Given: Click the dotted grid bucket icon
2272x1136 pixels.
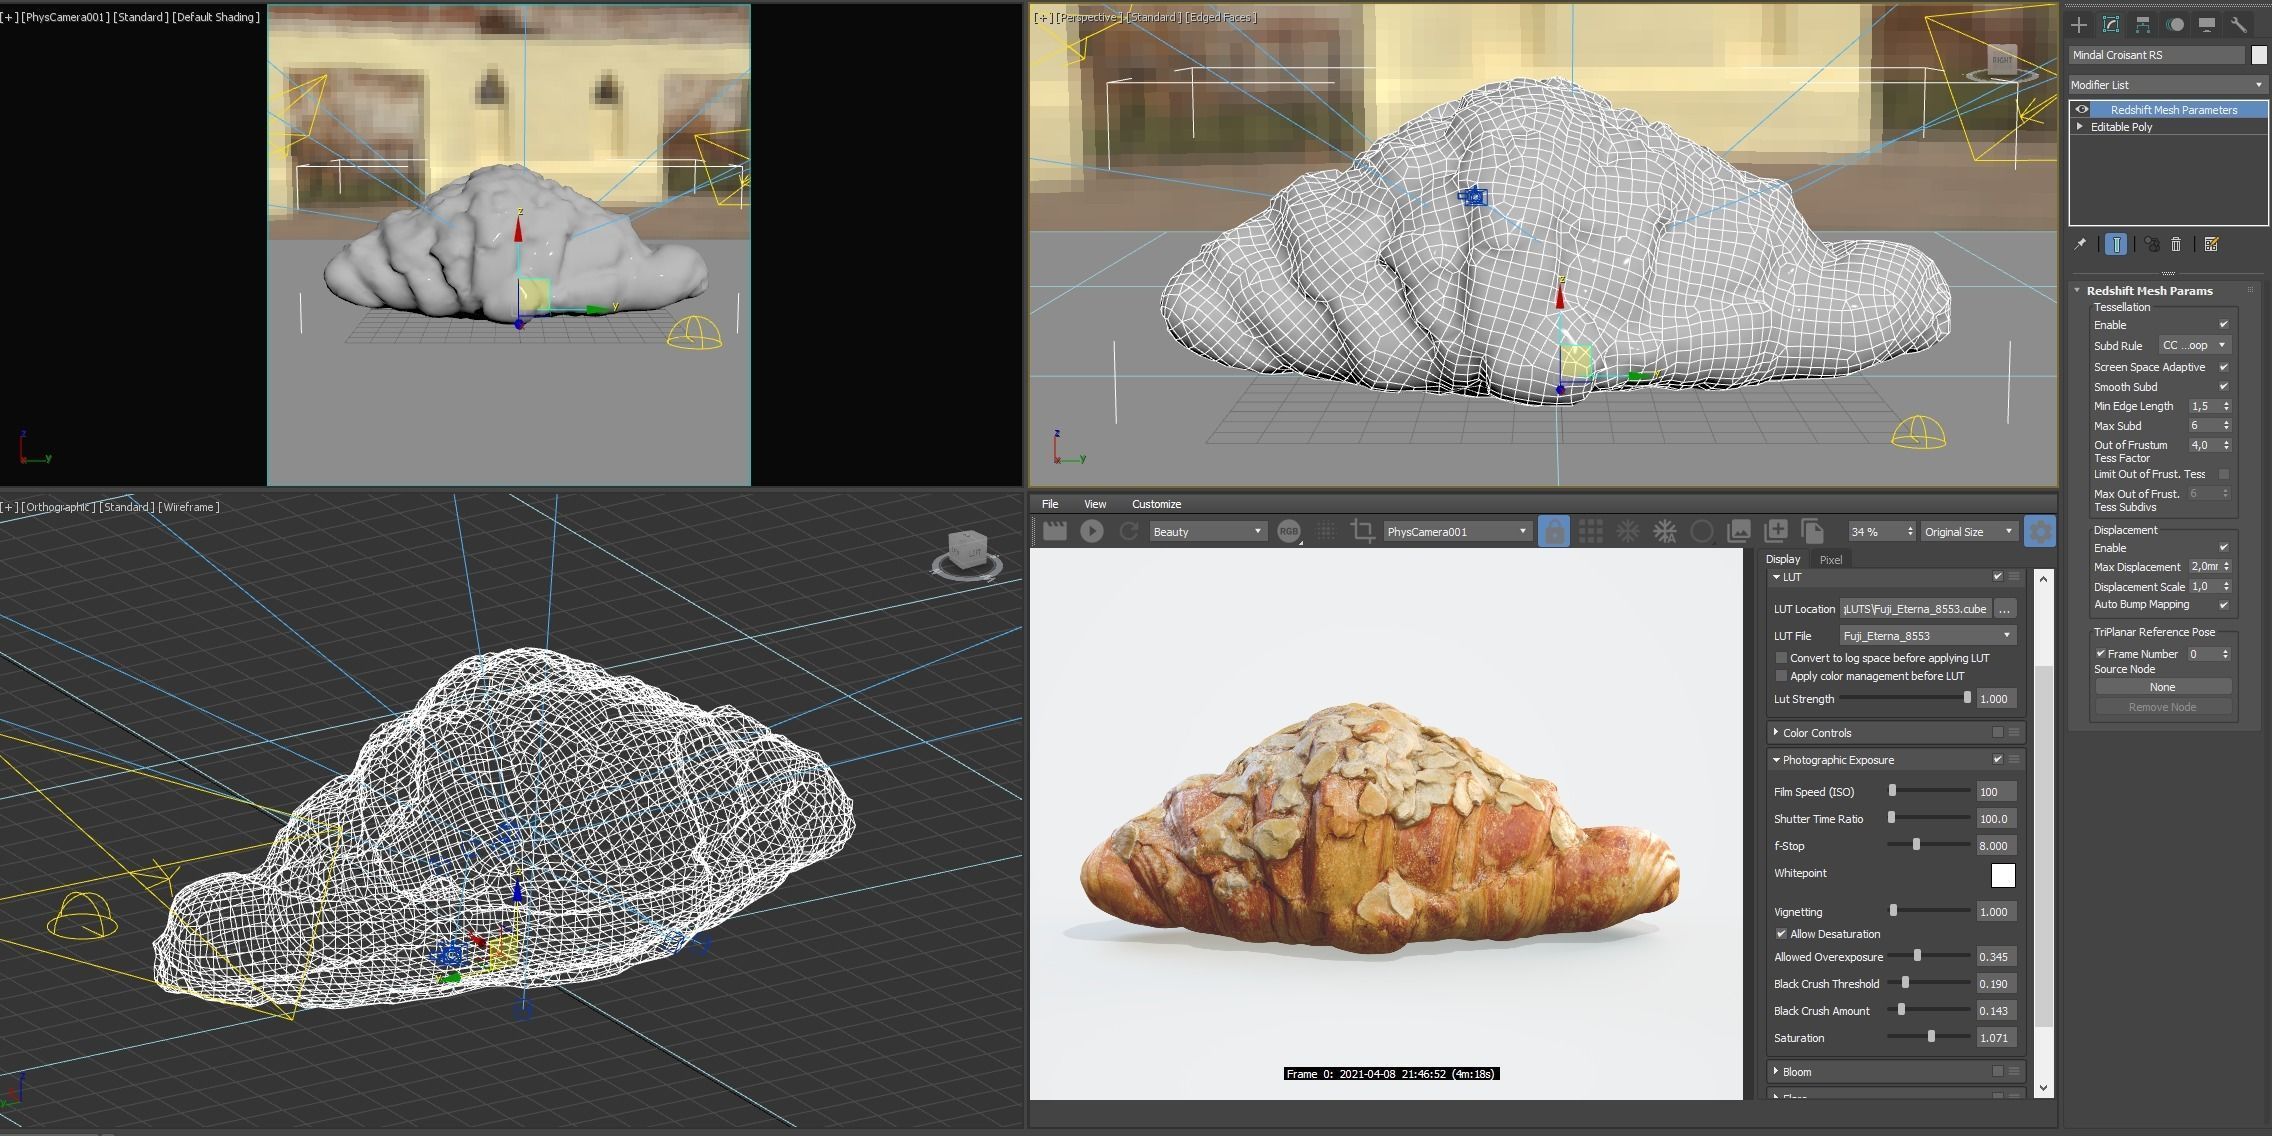Looking at the screenshot, I should (x=1326, y=531).
